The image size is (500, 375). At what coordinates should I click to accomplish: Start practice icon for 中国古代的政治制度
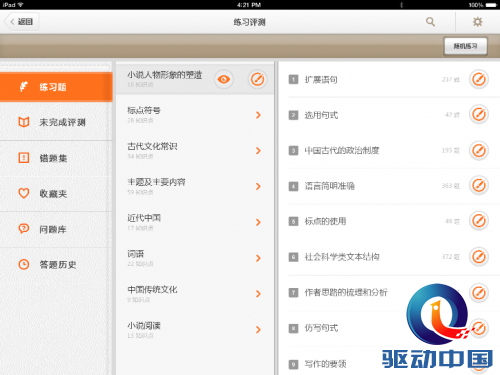[479, 150]
